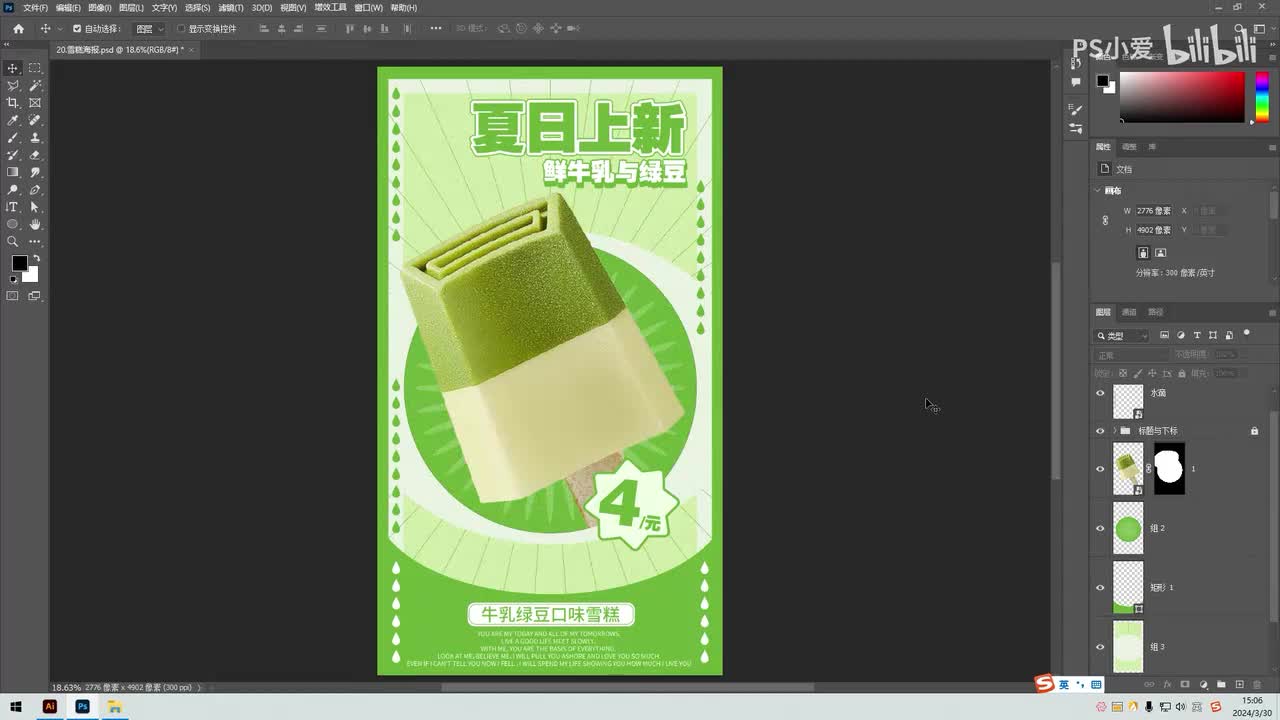Select the Polygonal Lasso tool
1280x720 pixels.
[x=13, y=86]
